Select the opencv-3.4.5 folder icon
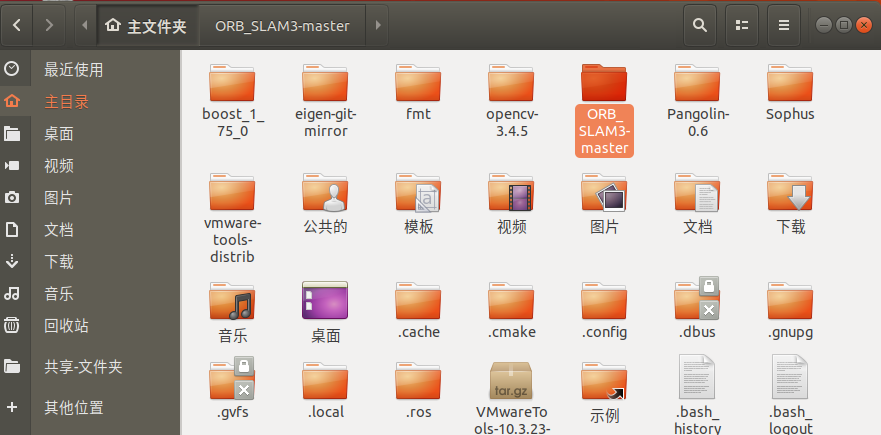The image size is (881, 435). tap(511, 82)
